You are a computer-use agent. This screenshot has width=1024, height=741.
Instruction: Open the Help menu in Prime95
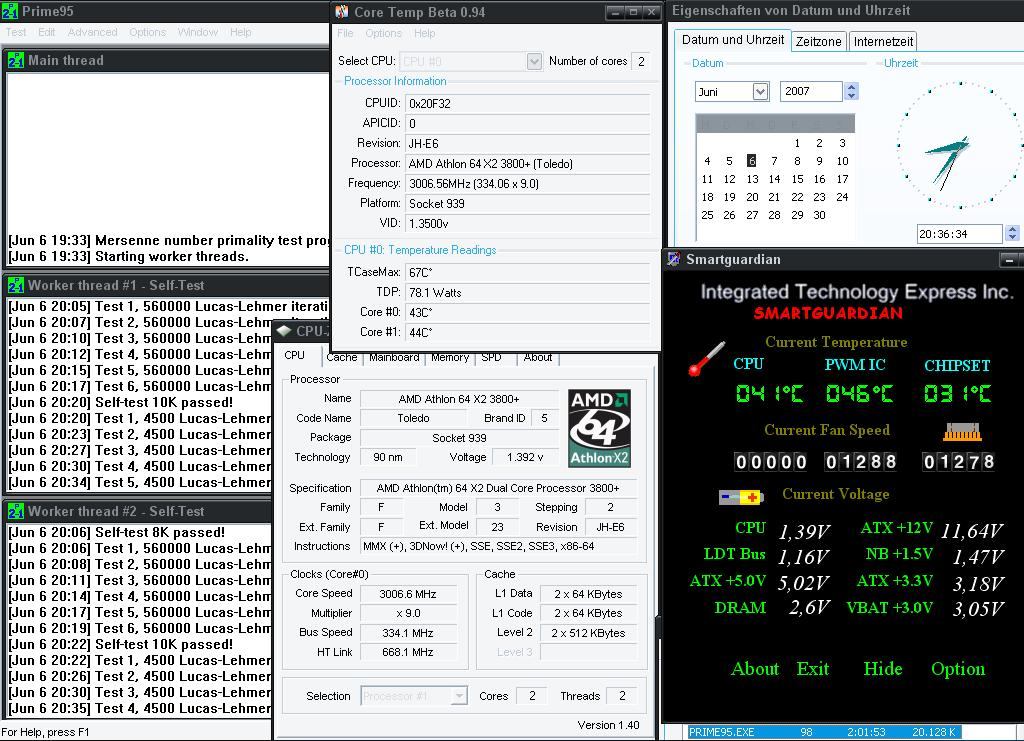click(x=240, y=32)
